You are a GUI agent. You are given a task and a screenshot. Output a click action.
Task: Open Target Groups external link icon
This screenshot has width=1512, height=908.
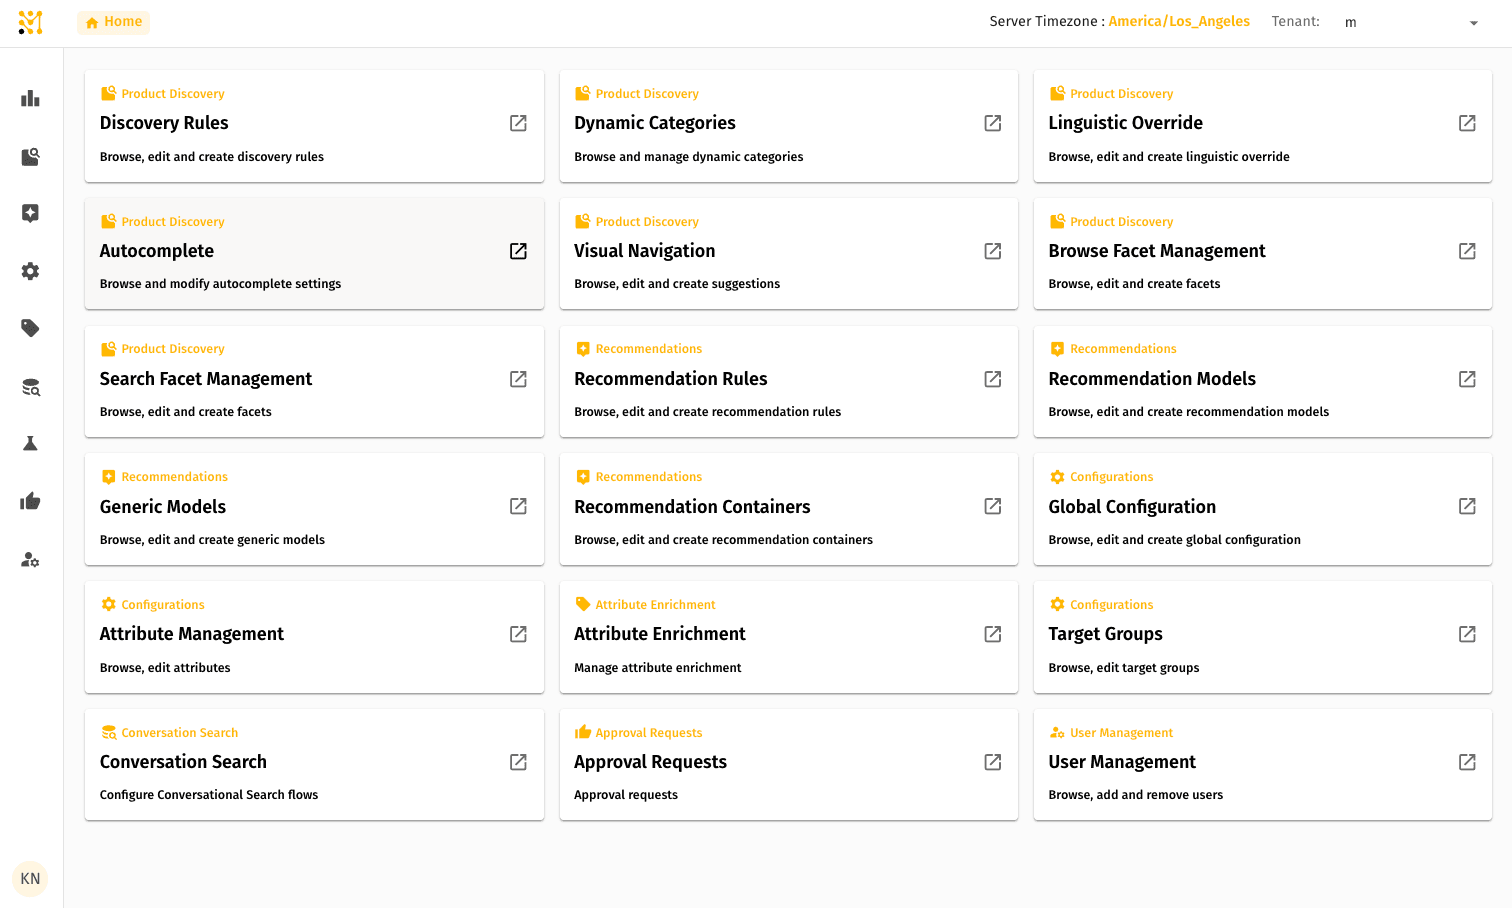click(x=1467, y=634)
